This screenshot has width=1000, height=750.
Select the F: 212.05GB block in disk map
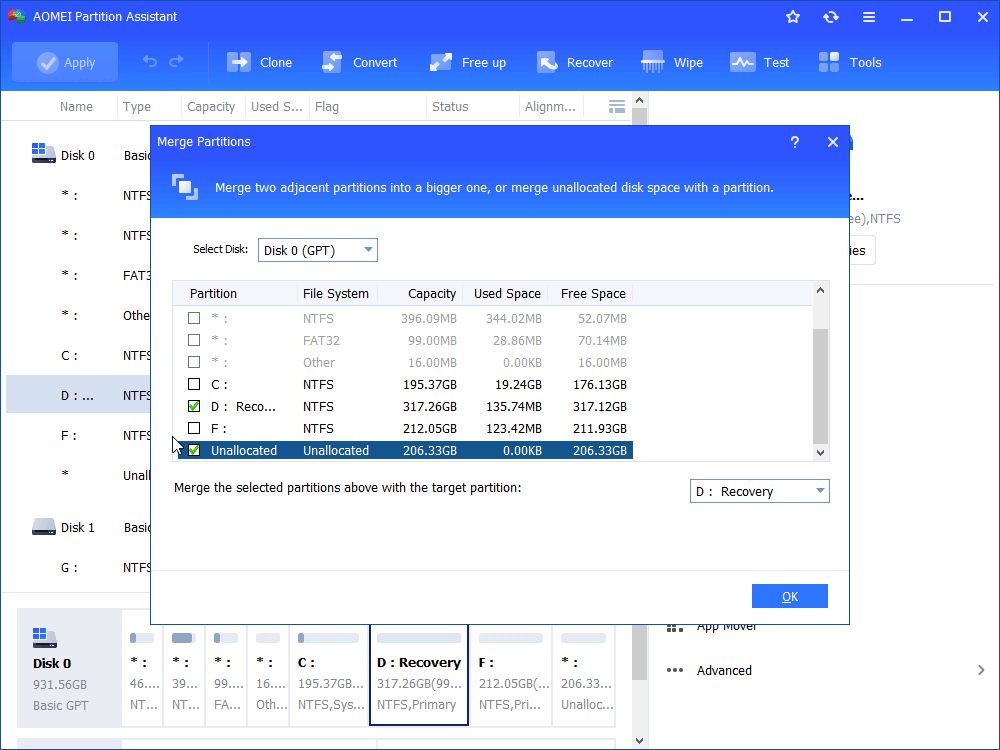pyautogui.click(x=511, y=675)
